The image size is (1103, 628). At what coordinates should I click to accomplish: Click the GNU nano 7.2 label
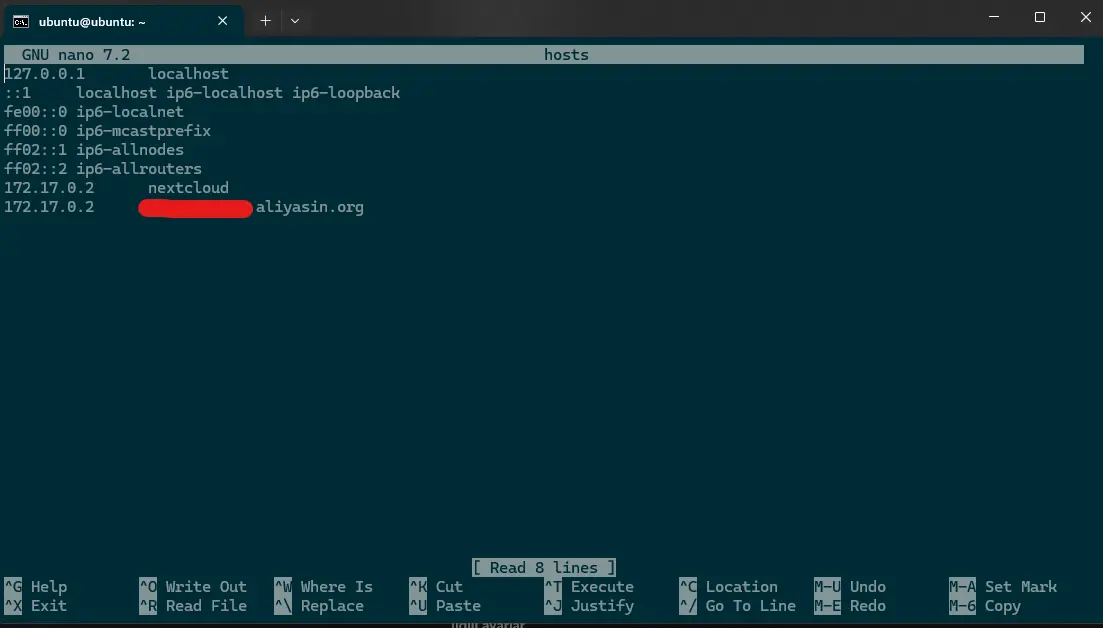(x=76, y=55)
